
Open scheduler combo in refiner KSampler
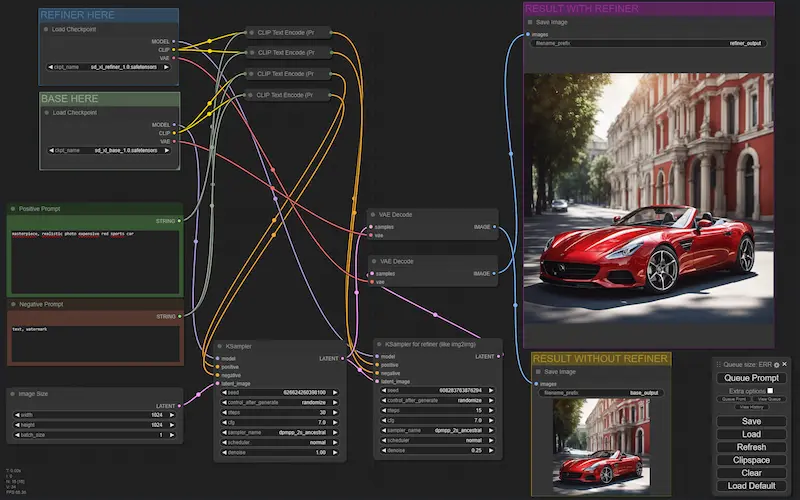click(437, 441)
